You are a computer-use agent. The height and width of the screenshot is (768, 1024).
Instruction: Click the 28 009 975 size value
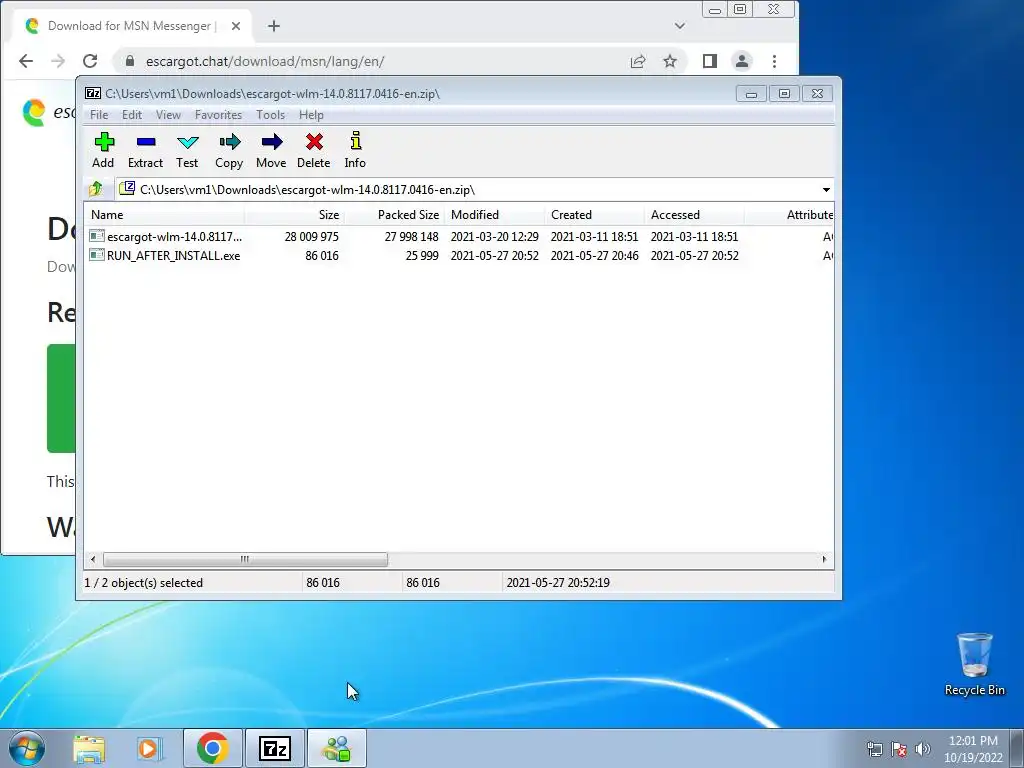(x=312, y=236)
